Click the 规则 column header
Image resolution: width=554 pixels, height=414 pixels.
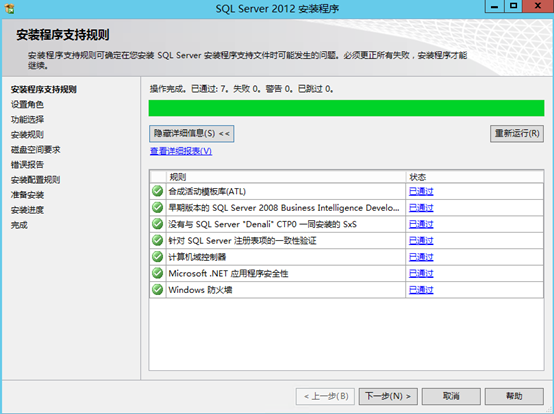click(286, 177)
